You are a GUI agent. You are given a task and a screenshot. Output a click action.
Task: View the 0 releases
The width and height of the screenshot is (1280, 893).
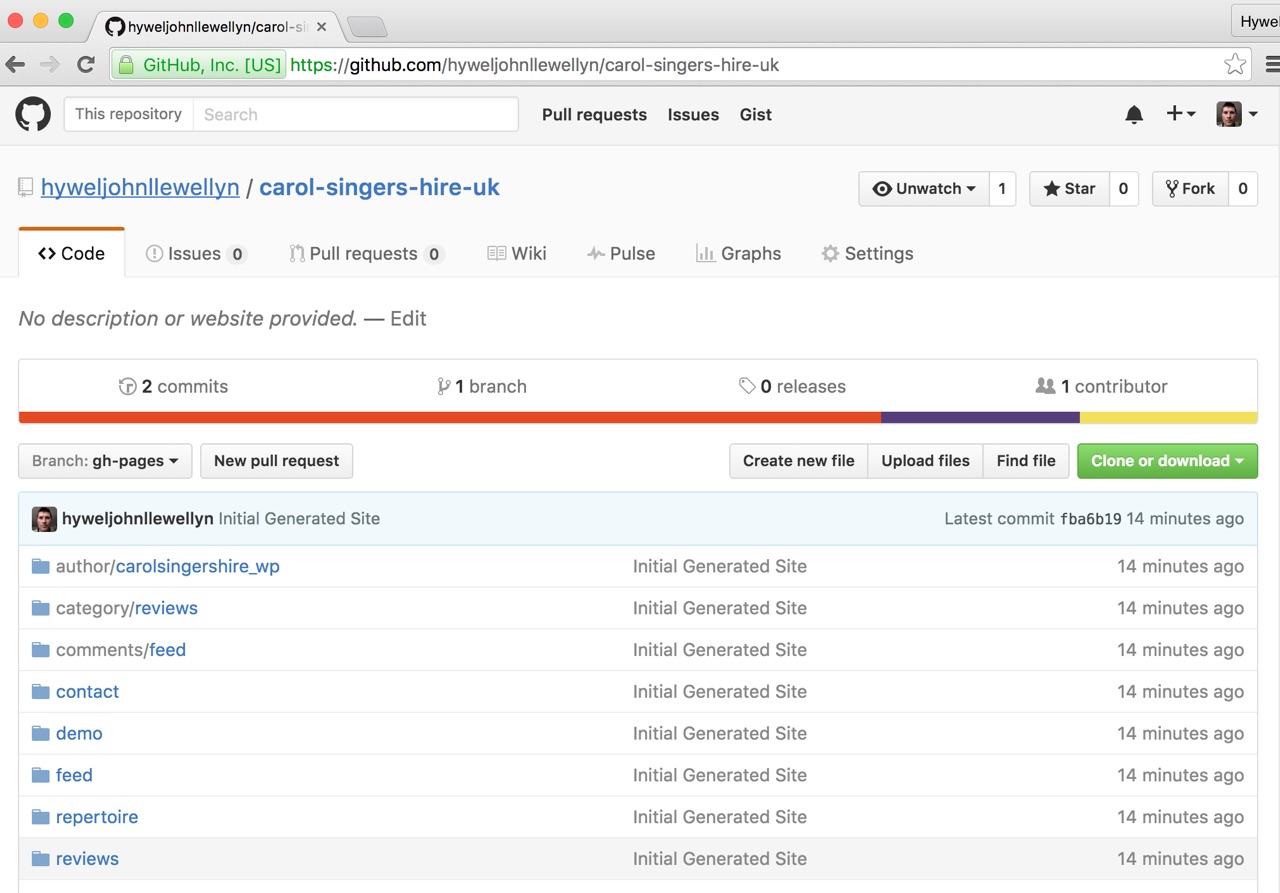(x=792, y=386)
